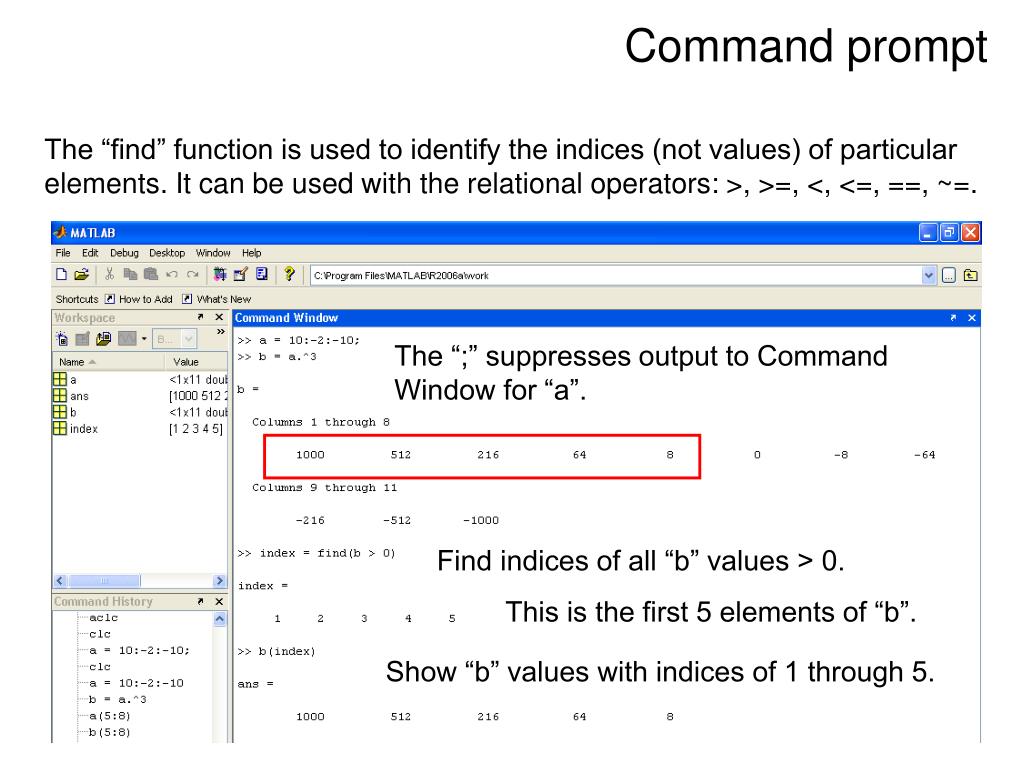This screenshot has width=1024, height=768.
Task: Click the What's New shortcut
Action: 216,299
